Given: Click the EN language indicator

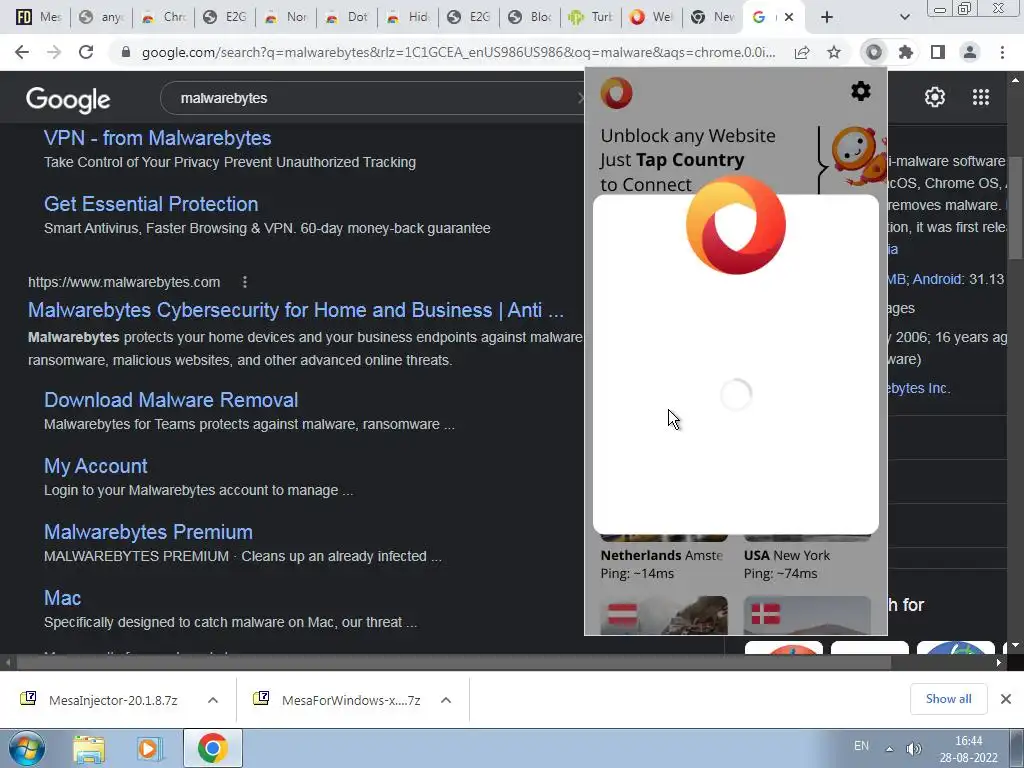Looking at the screenshot, I should (x=861, y=746).
